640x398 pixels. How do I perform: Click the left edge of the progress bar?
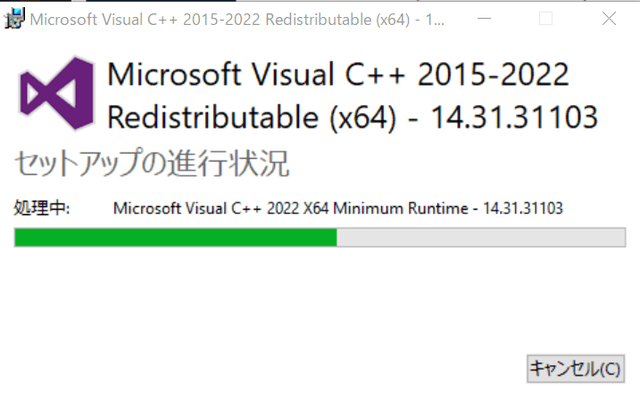17,238
